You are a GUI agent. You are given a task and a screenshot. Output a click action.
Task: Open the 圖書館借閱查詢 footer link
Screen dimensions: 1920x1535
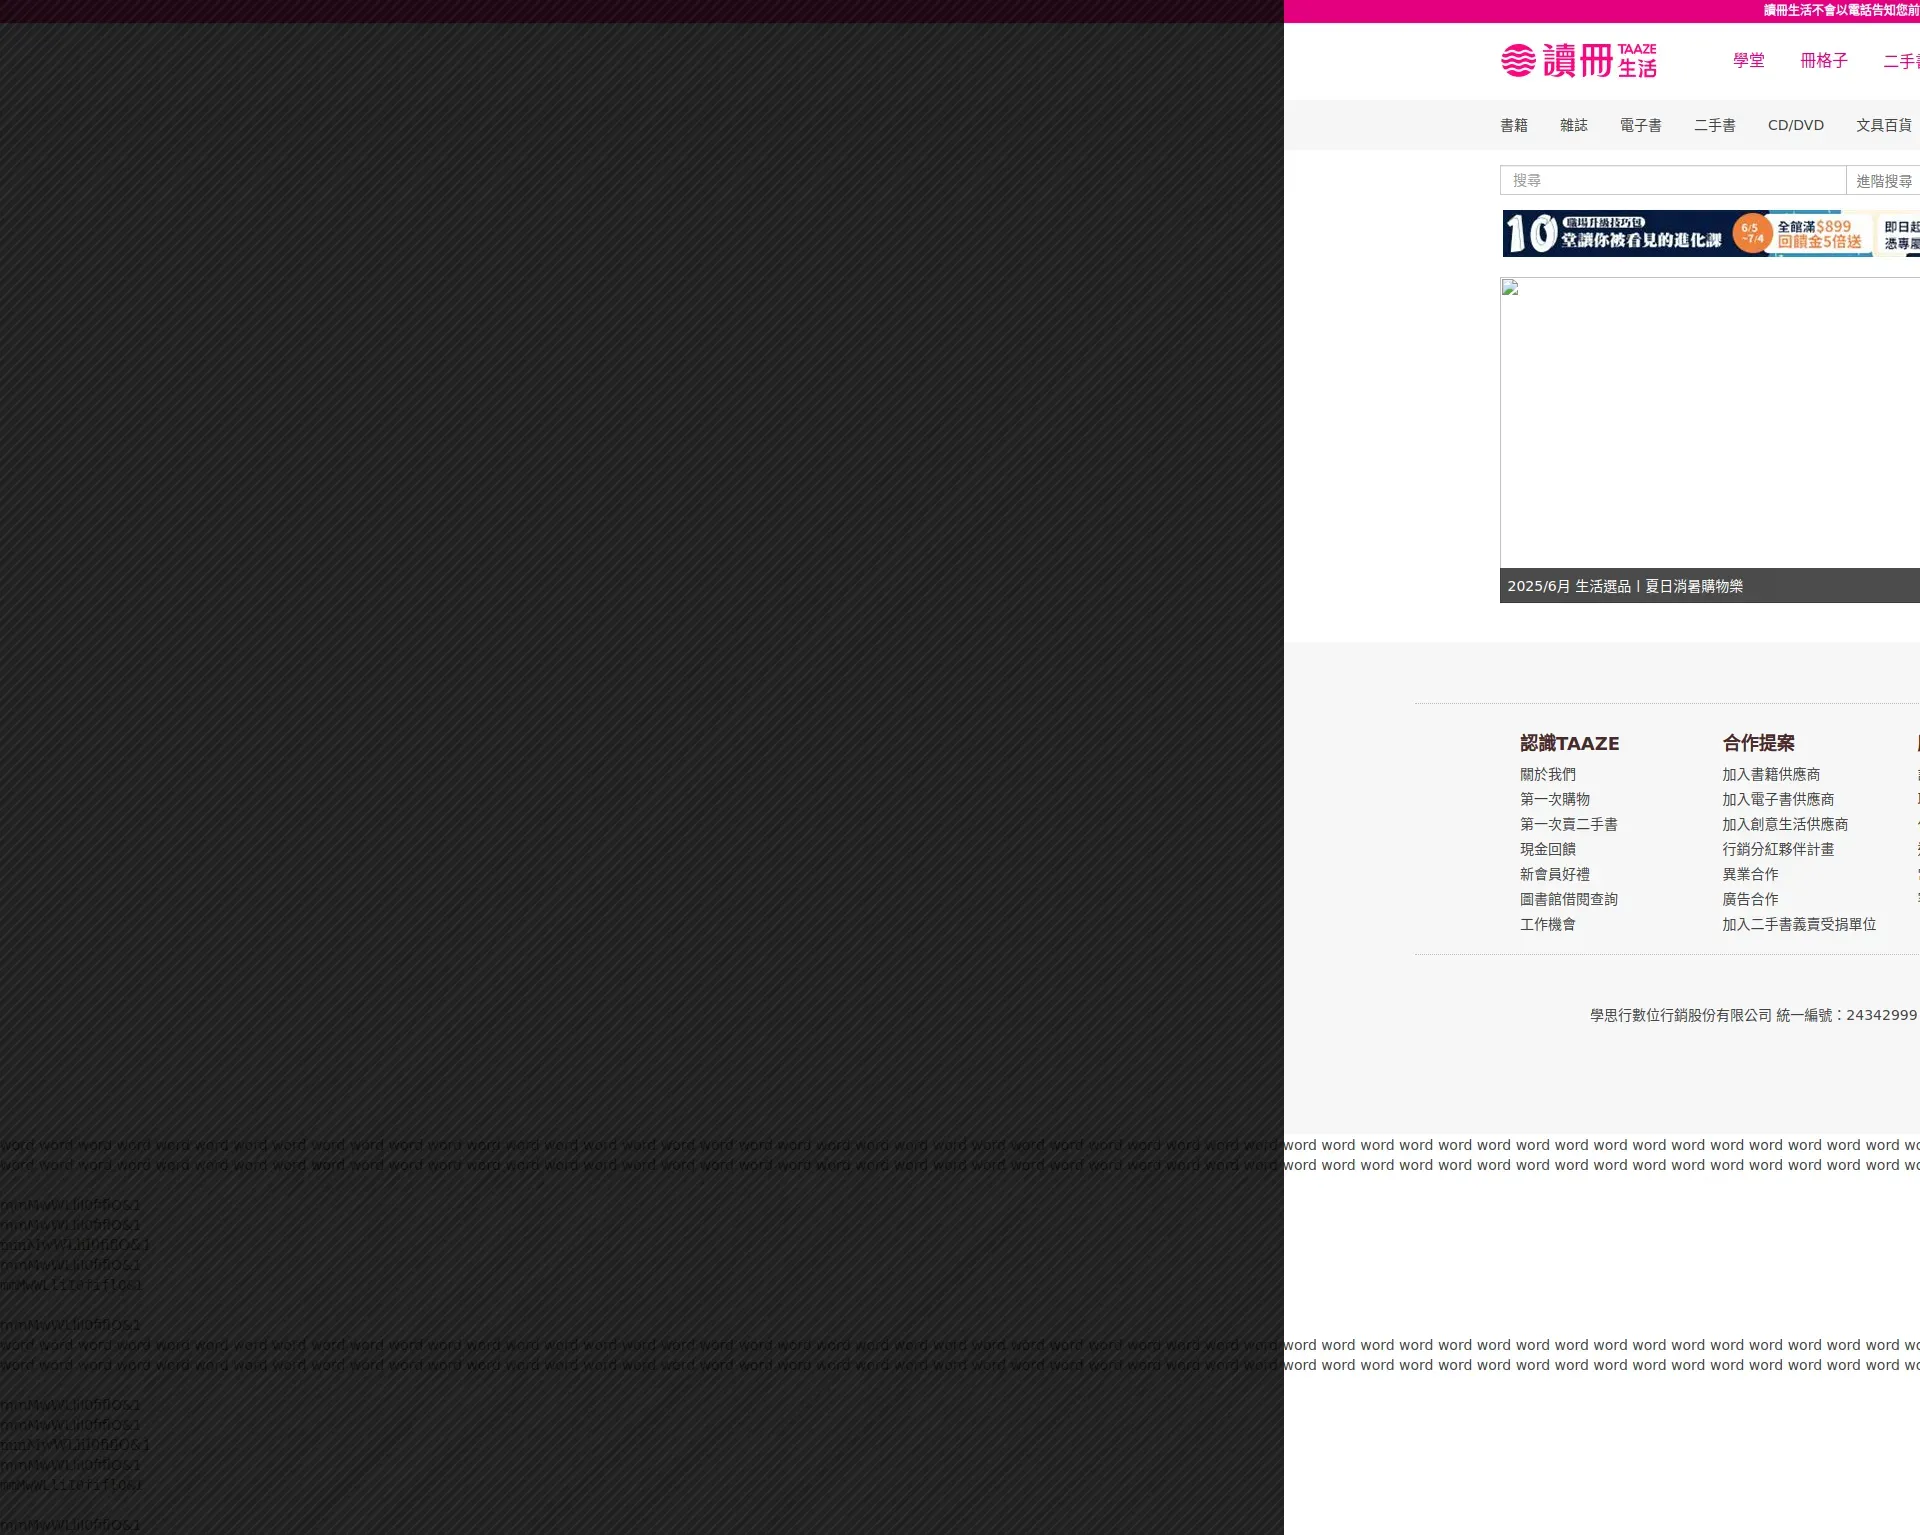[1568, 899]
